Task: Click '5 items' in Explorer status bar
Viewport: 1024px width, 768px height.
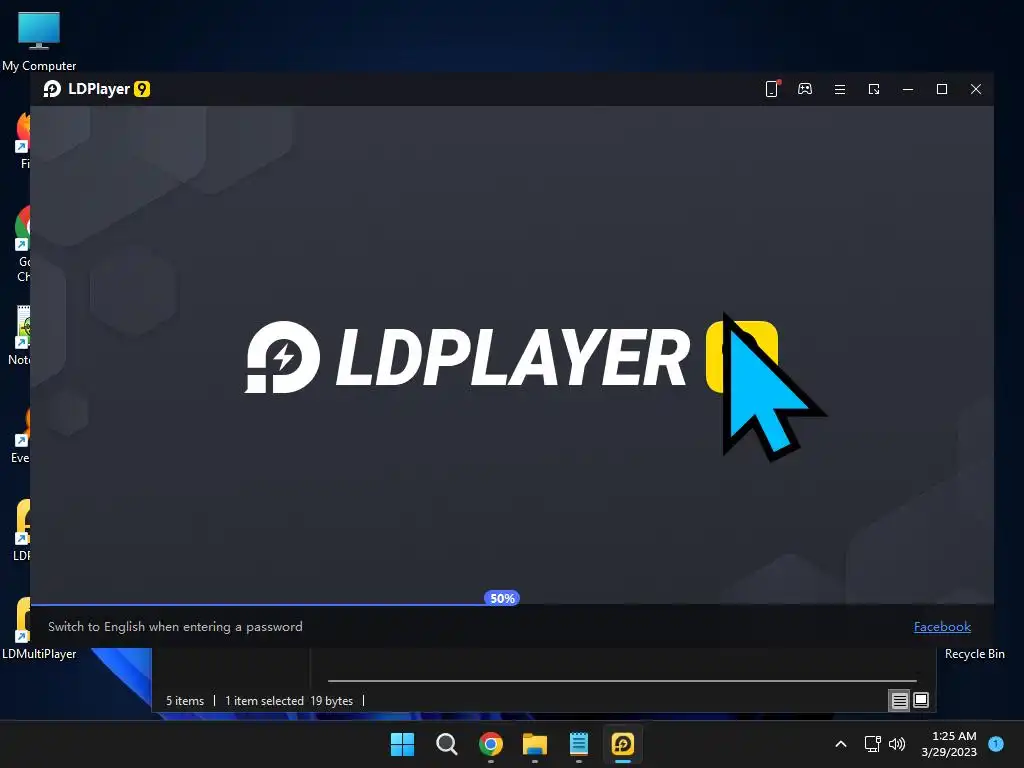Action: [x=185, y=701]
